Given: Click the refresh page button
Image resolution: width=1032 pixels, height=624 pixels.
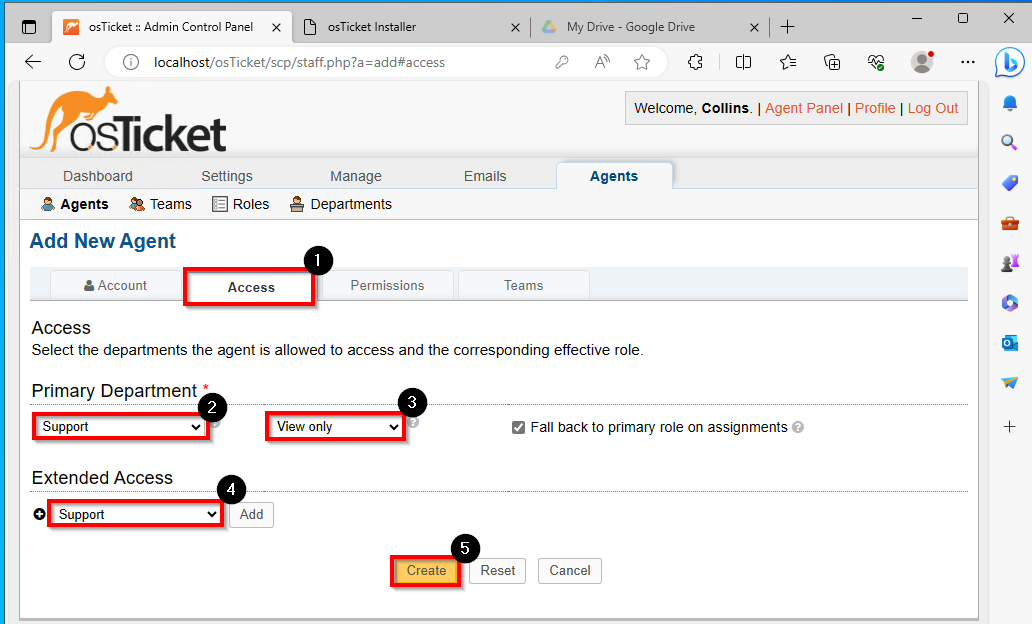Looking at the screenshot, I should click(x=77, y=63).
